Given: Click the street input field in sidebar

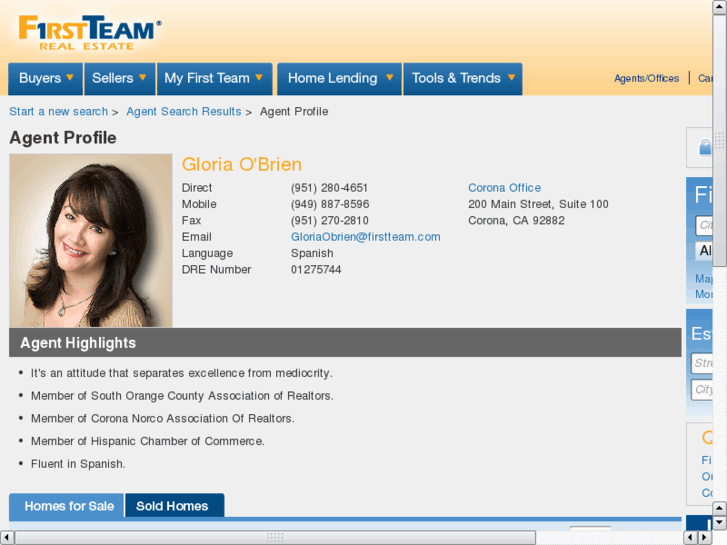Looking at the screenshot, I should pyautogui.click(x=702, y=363).
